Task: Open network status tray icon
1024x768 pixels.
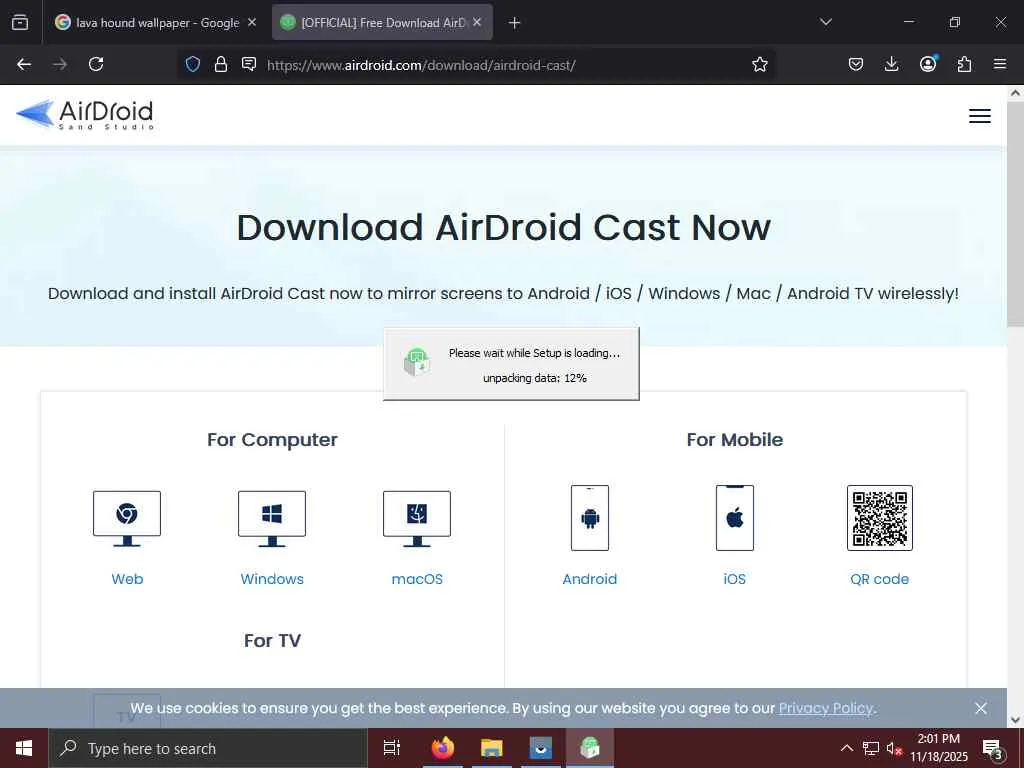Action: click(871, 748)
